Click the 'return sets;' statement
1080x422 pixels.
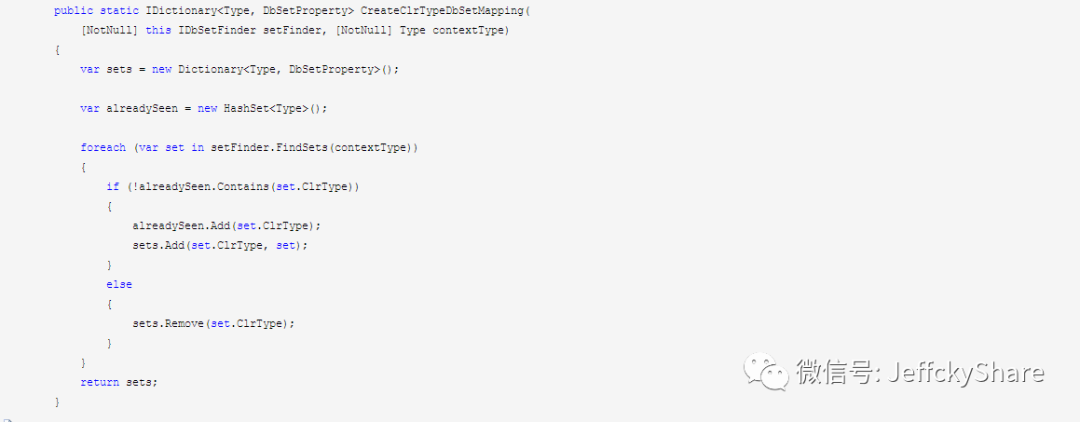click(x=119, y=381)
